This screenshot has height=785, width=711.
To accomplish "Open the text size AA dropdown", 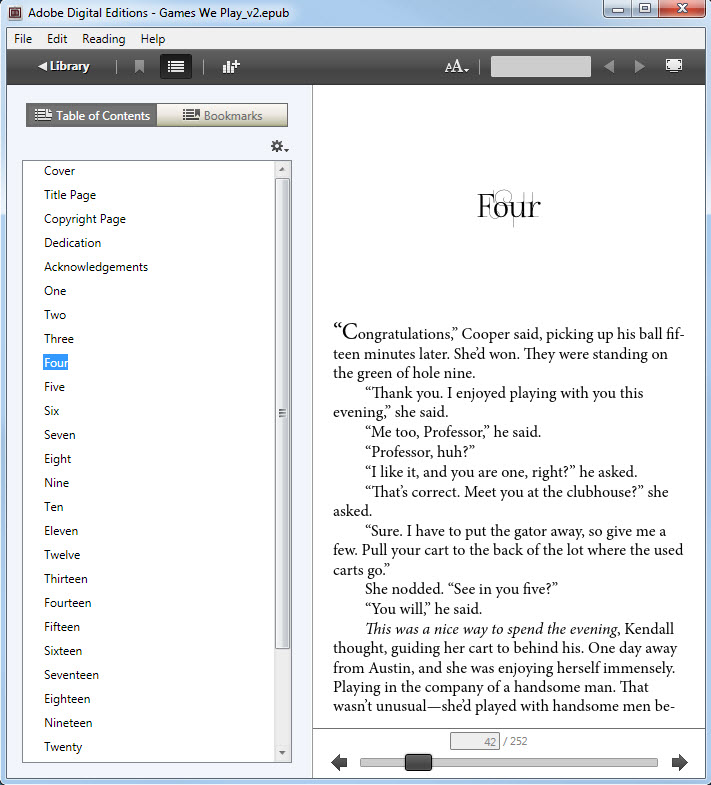I will tap(457, 67).
